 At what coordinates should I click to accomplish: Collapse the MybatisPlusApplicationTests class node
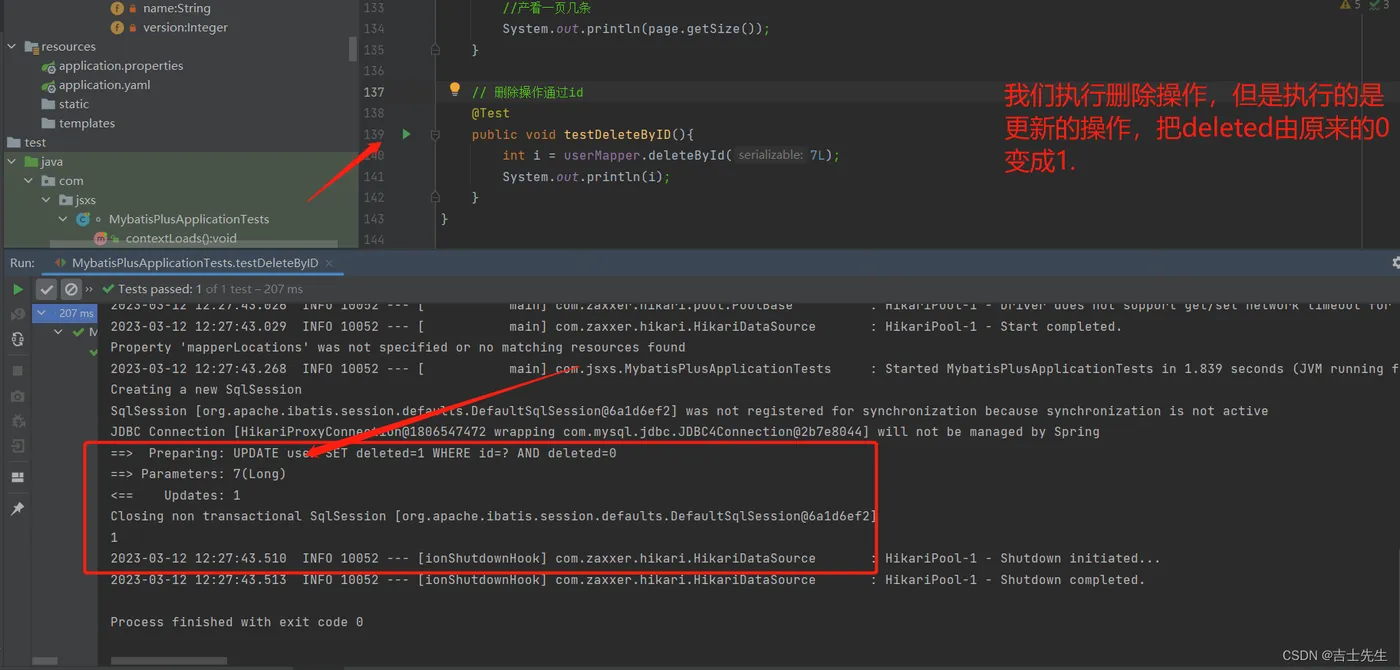tap(63, 219)
